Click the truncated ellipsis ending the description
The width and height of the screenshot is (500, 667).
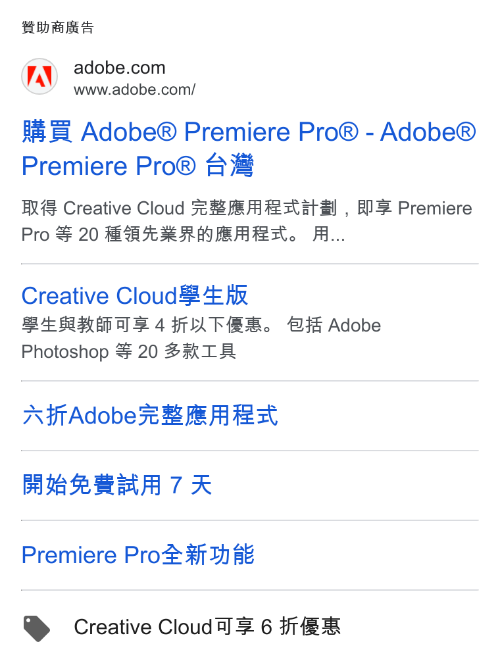tap(337, 237)
